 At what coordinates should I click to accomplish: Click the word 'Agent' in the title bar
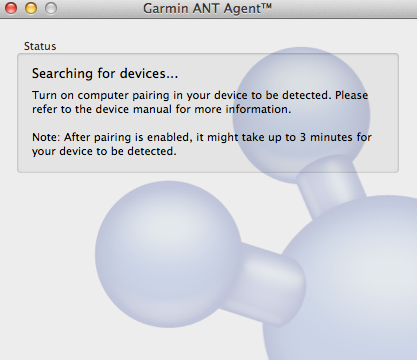(x=242, y=9)
